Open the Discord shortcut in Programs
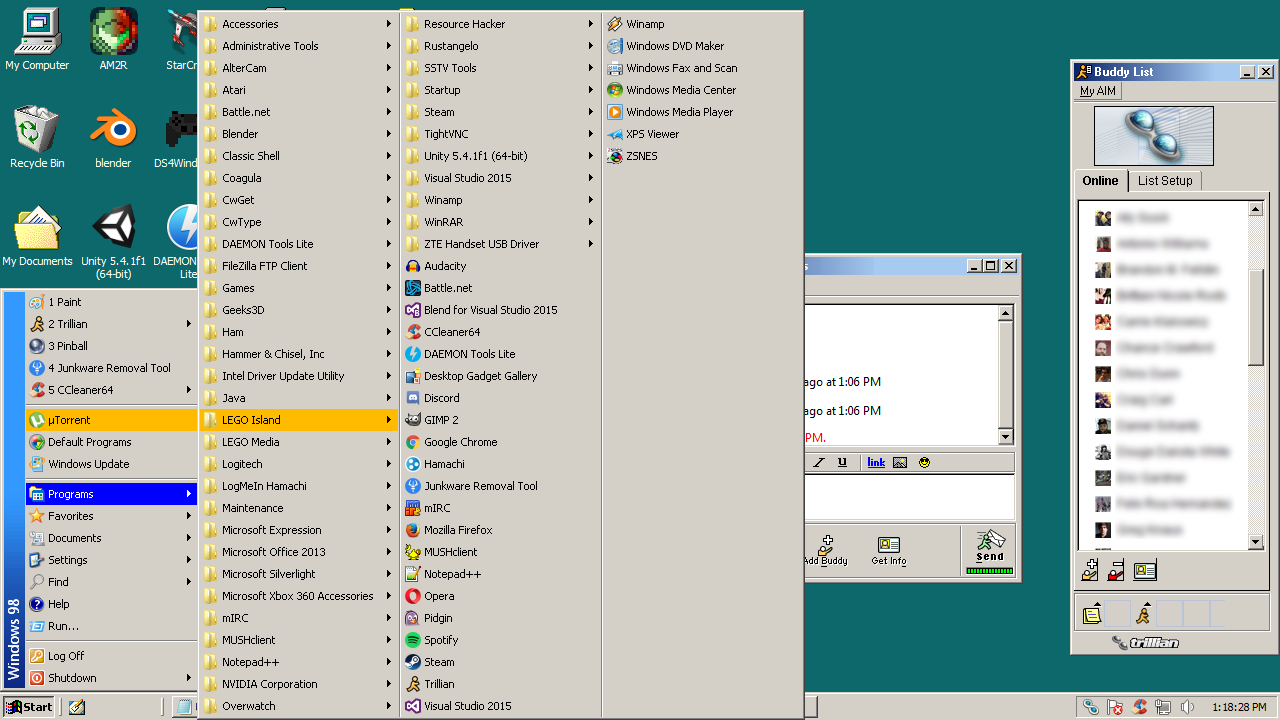Screen dimensions: 1280x720 501,398
